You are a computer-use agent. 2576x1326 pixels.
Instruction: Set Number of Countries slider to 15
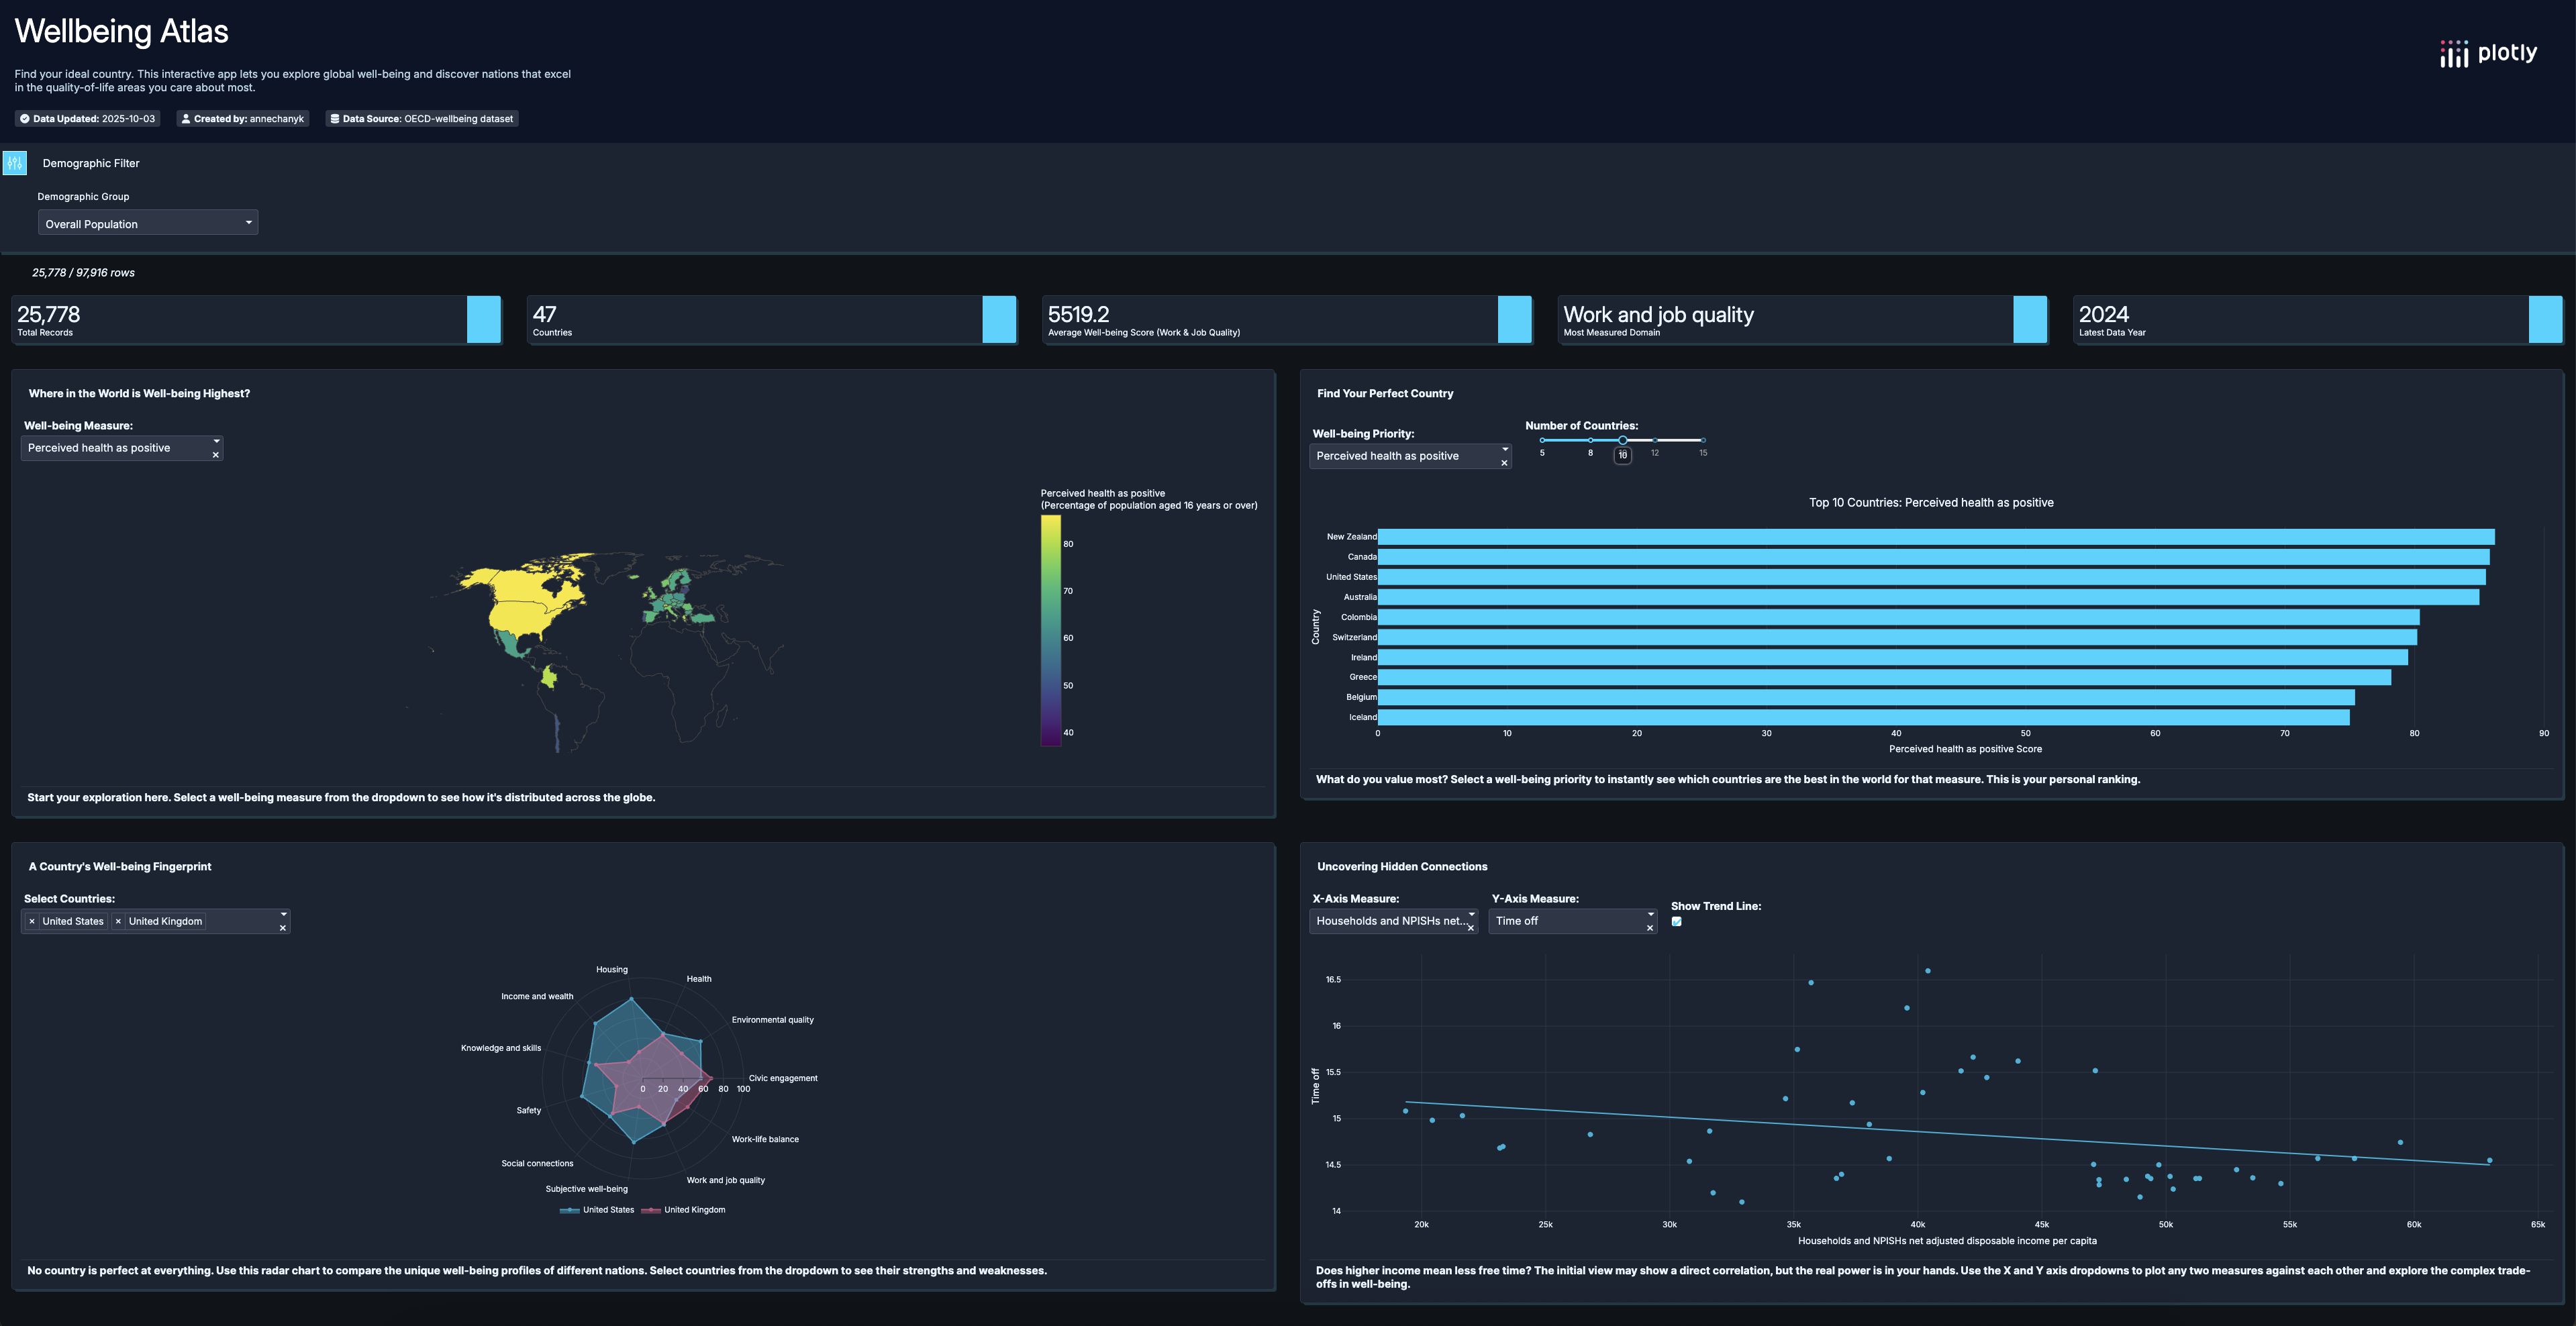(x=1703, y=440)
